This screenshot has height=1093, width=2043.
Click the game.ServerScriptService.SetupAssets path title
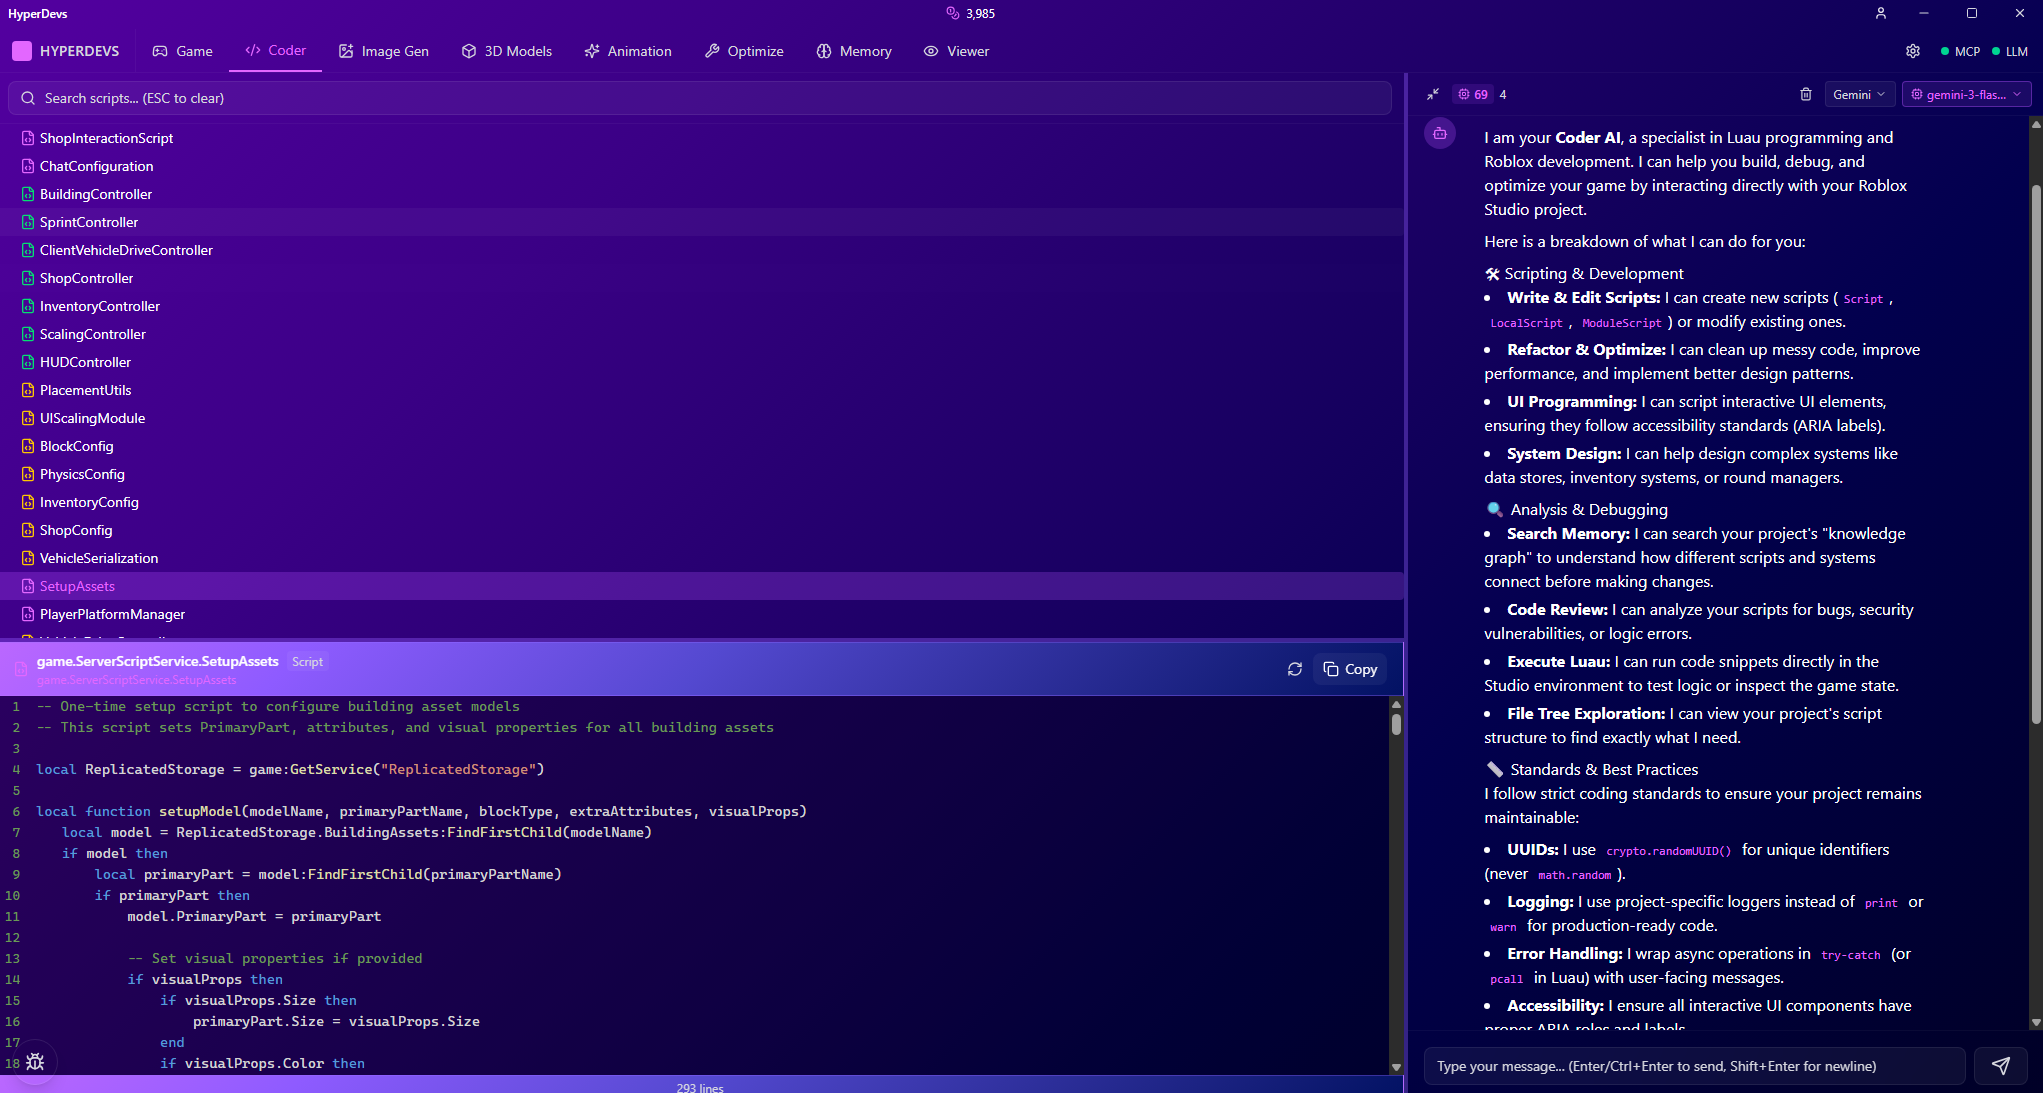(157, 661)
